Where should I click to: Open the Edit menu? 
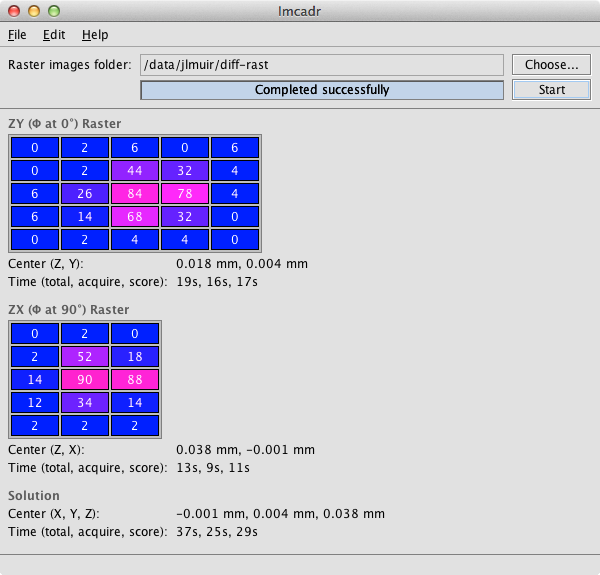[x=54, y=35]
